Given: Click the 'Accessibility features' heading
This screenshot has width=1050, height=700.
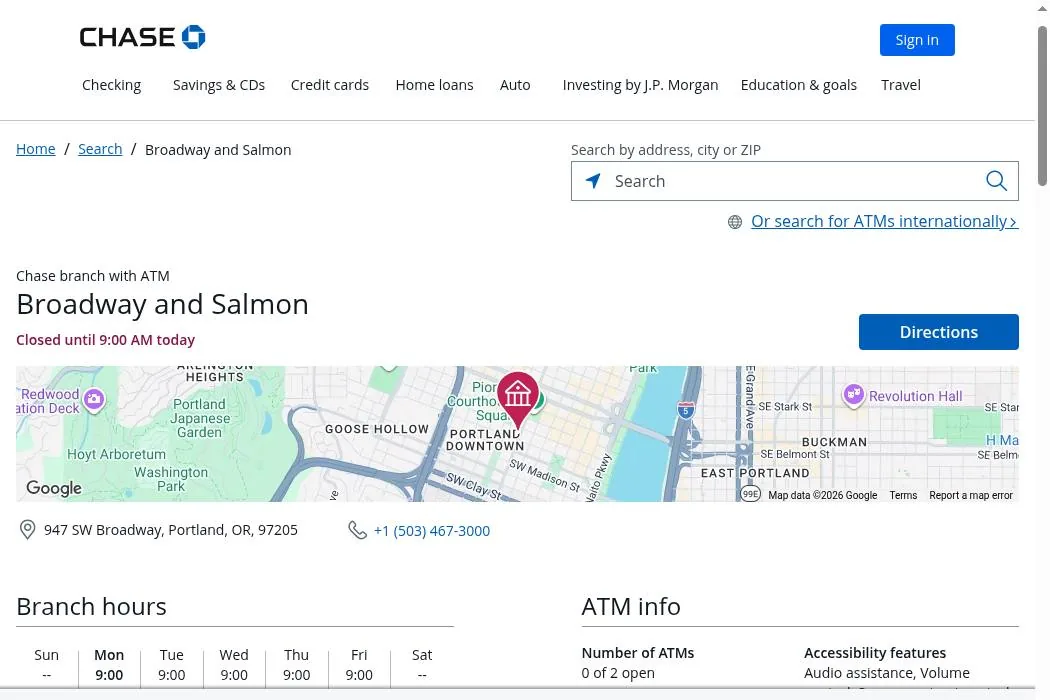Looking at the screenshot, I should pos(875,652).
